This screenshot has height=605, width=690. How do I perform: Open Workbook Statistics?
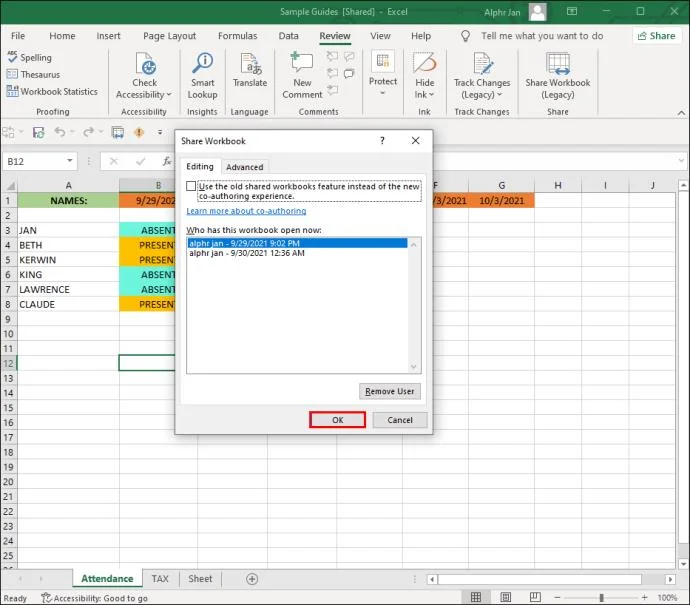[x=52, y=92]
